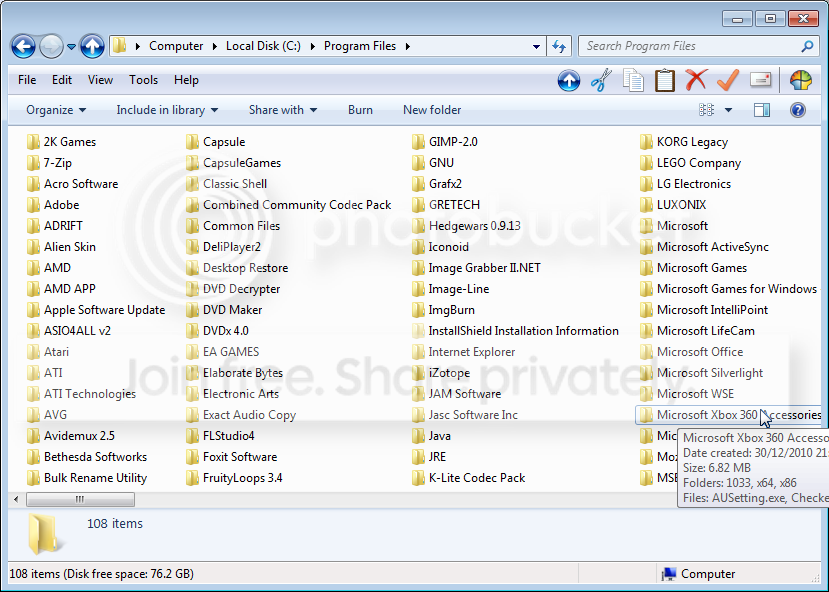Expand the arrow after Program Files breadcrumb
Image resolution: width=829 pixels, height=592 pixels.
[408, 47]
